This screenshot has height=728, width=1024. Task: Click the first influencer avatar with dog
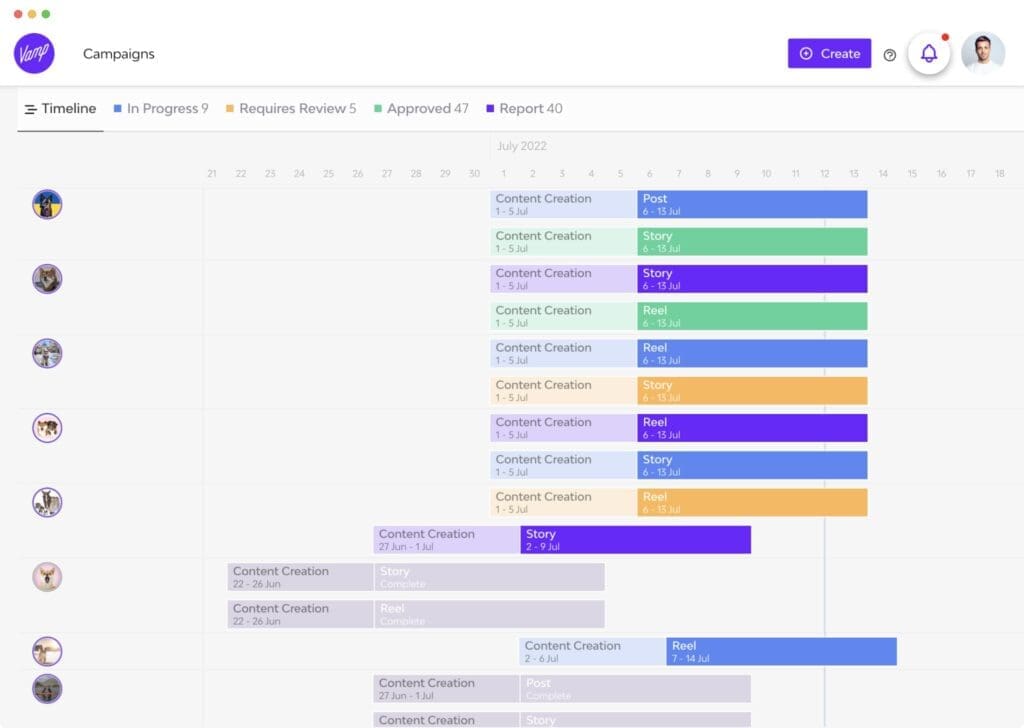pyautogui.click(x=47, y=204)
